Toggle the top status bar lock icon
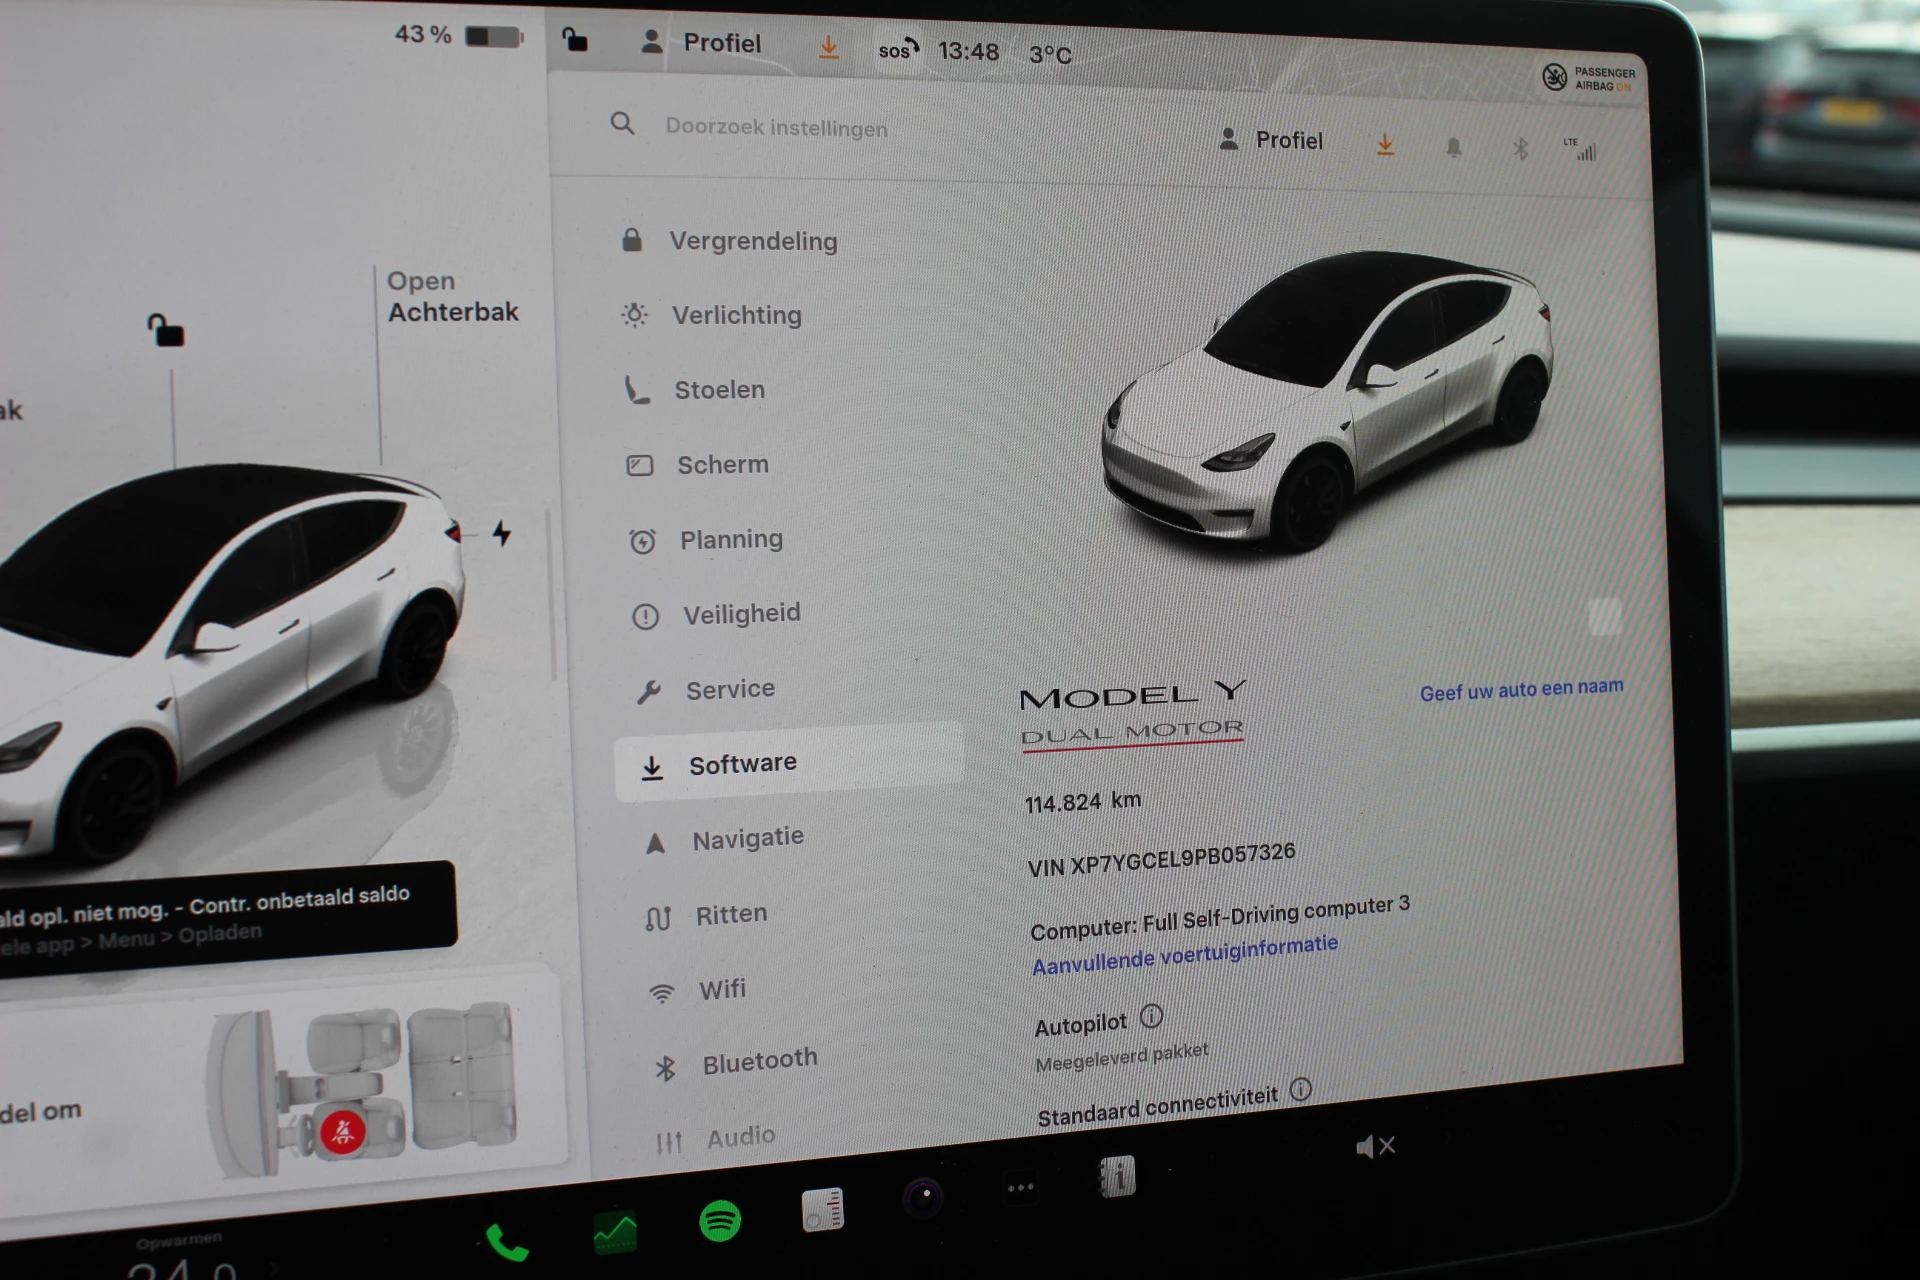 pyautogui.click(x=575, y=40)
